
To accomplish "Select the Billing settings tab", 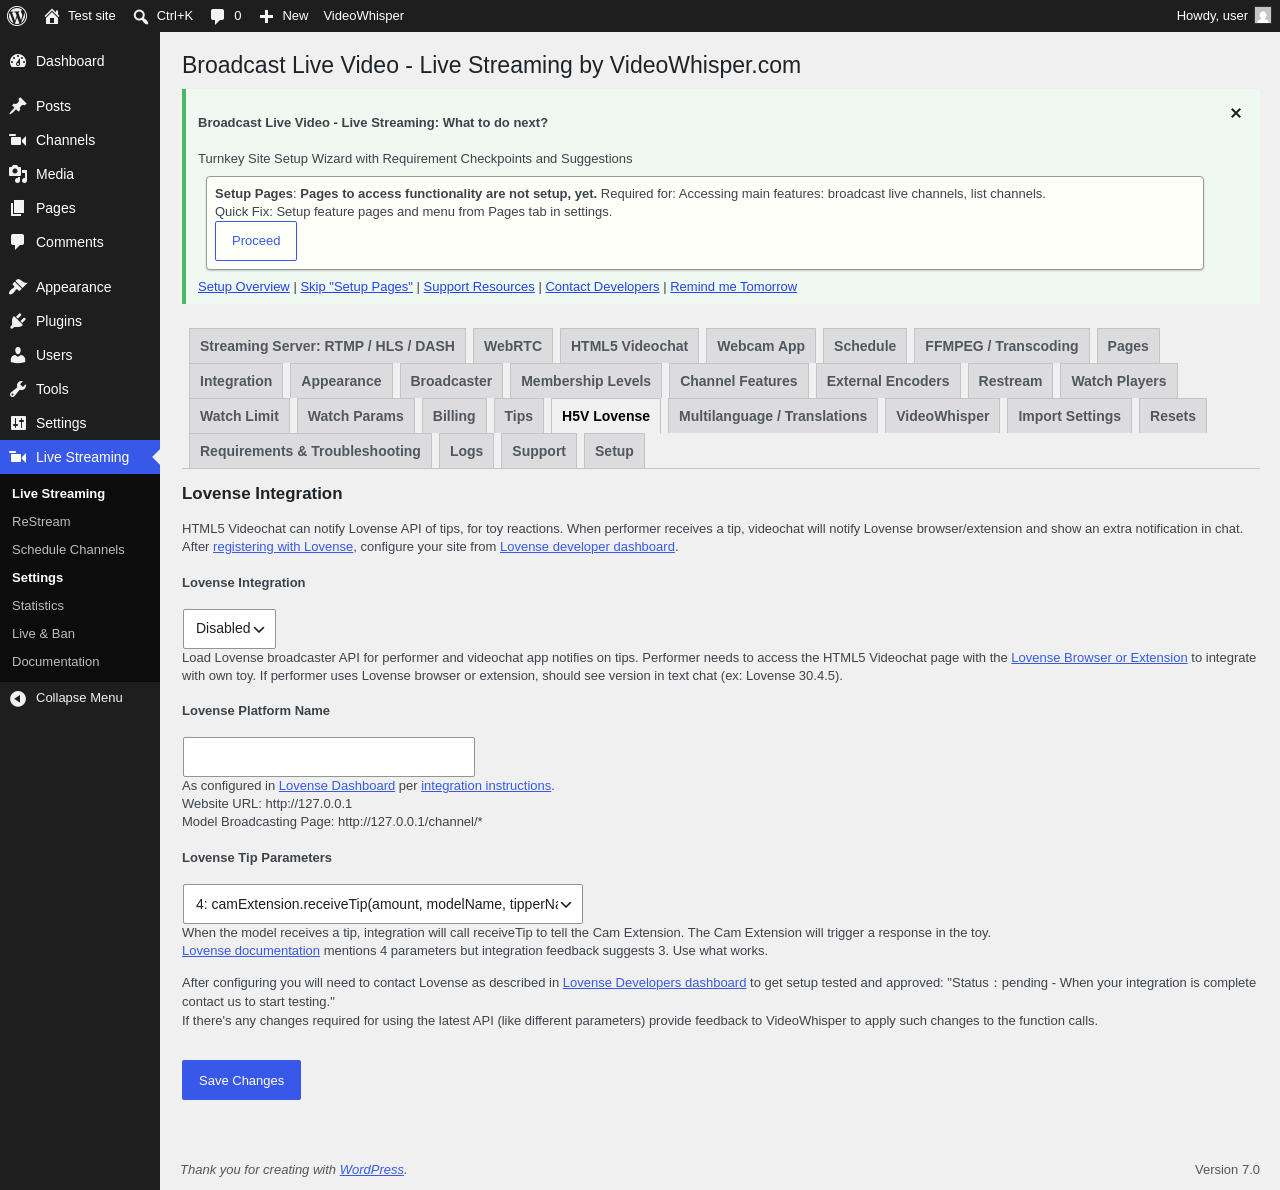I will click(454, 416).
